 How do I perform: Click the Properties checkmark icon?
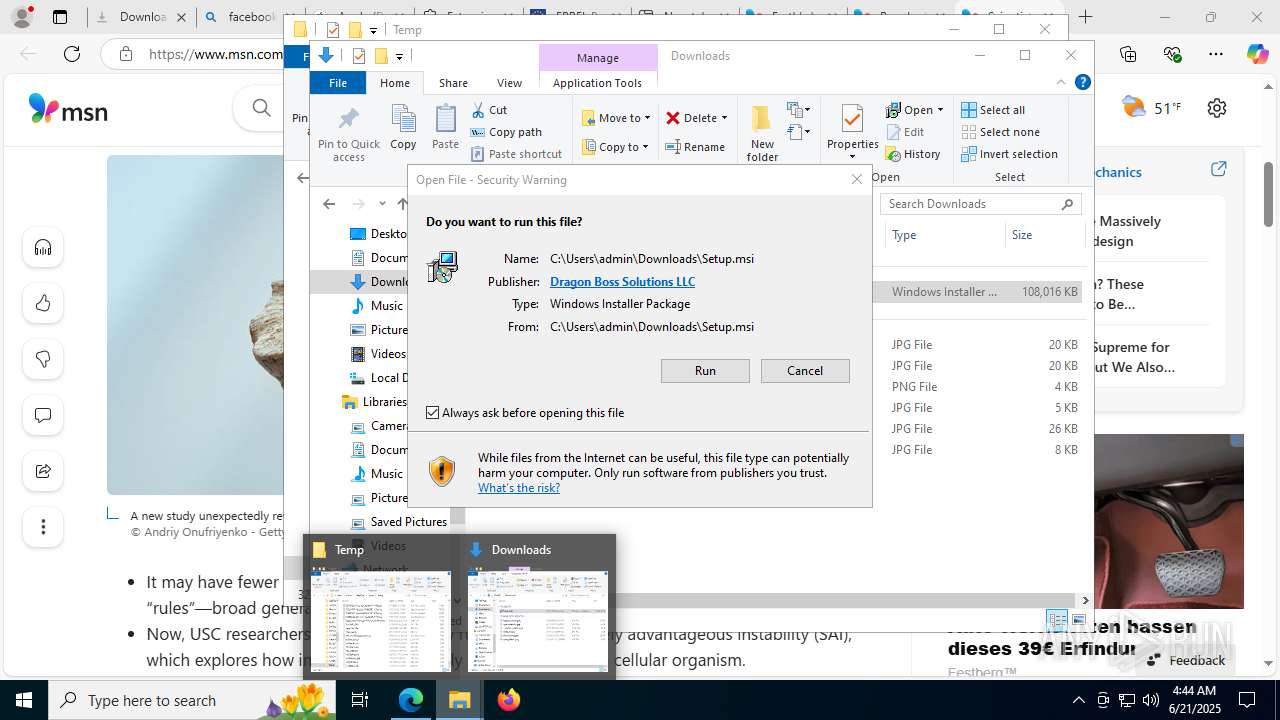(852, 119)
